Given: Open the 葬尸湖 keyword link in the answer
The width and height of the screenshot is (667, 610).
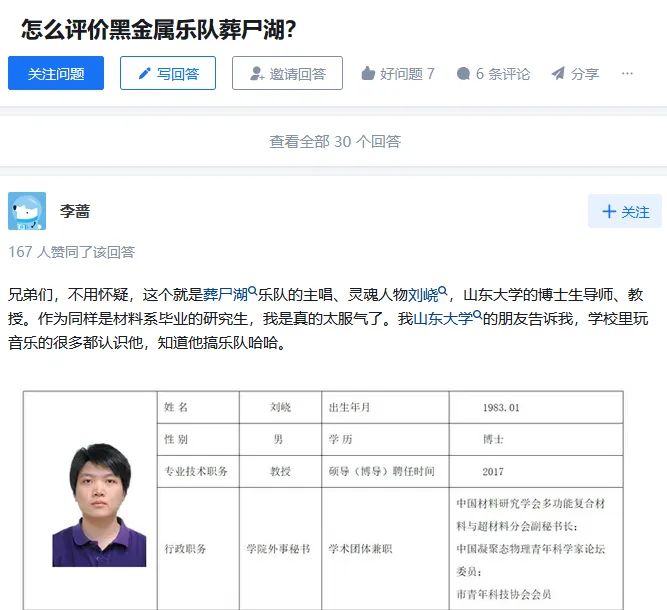Looking at the screenshot, I should (225, 294).
